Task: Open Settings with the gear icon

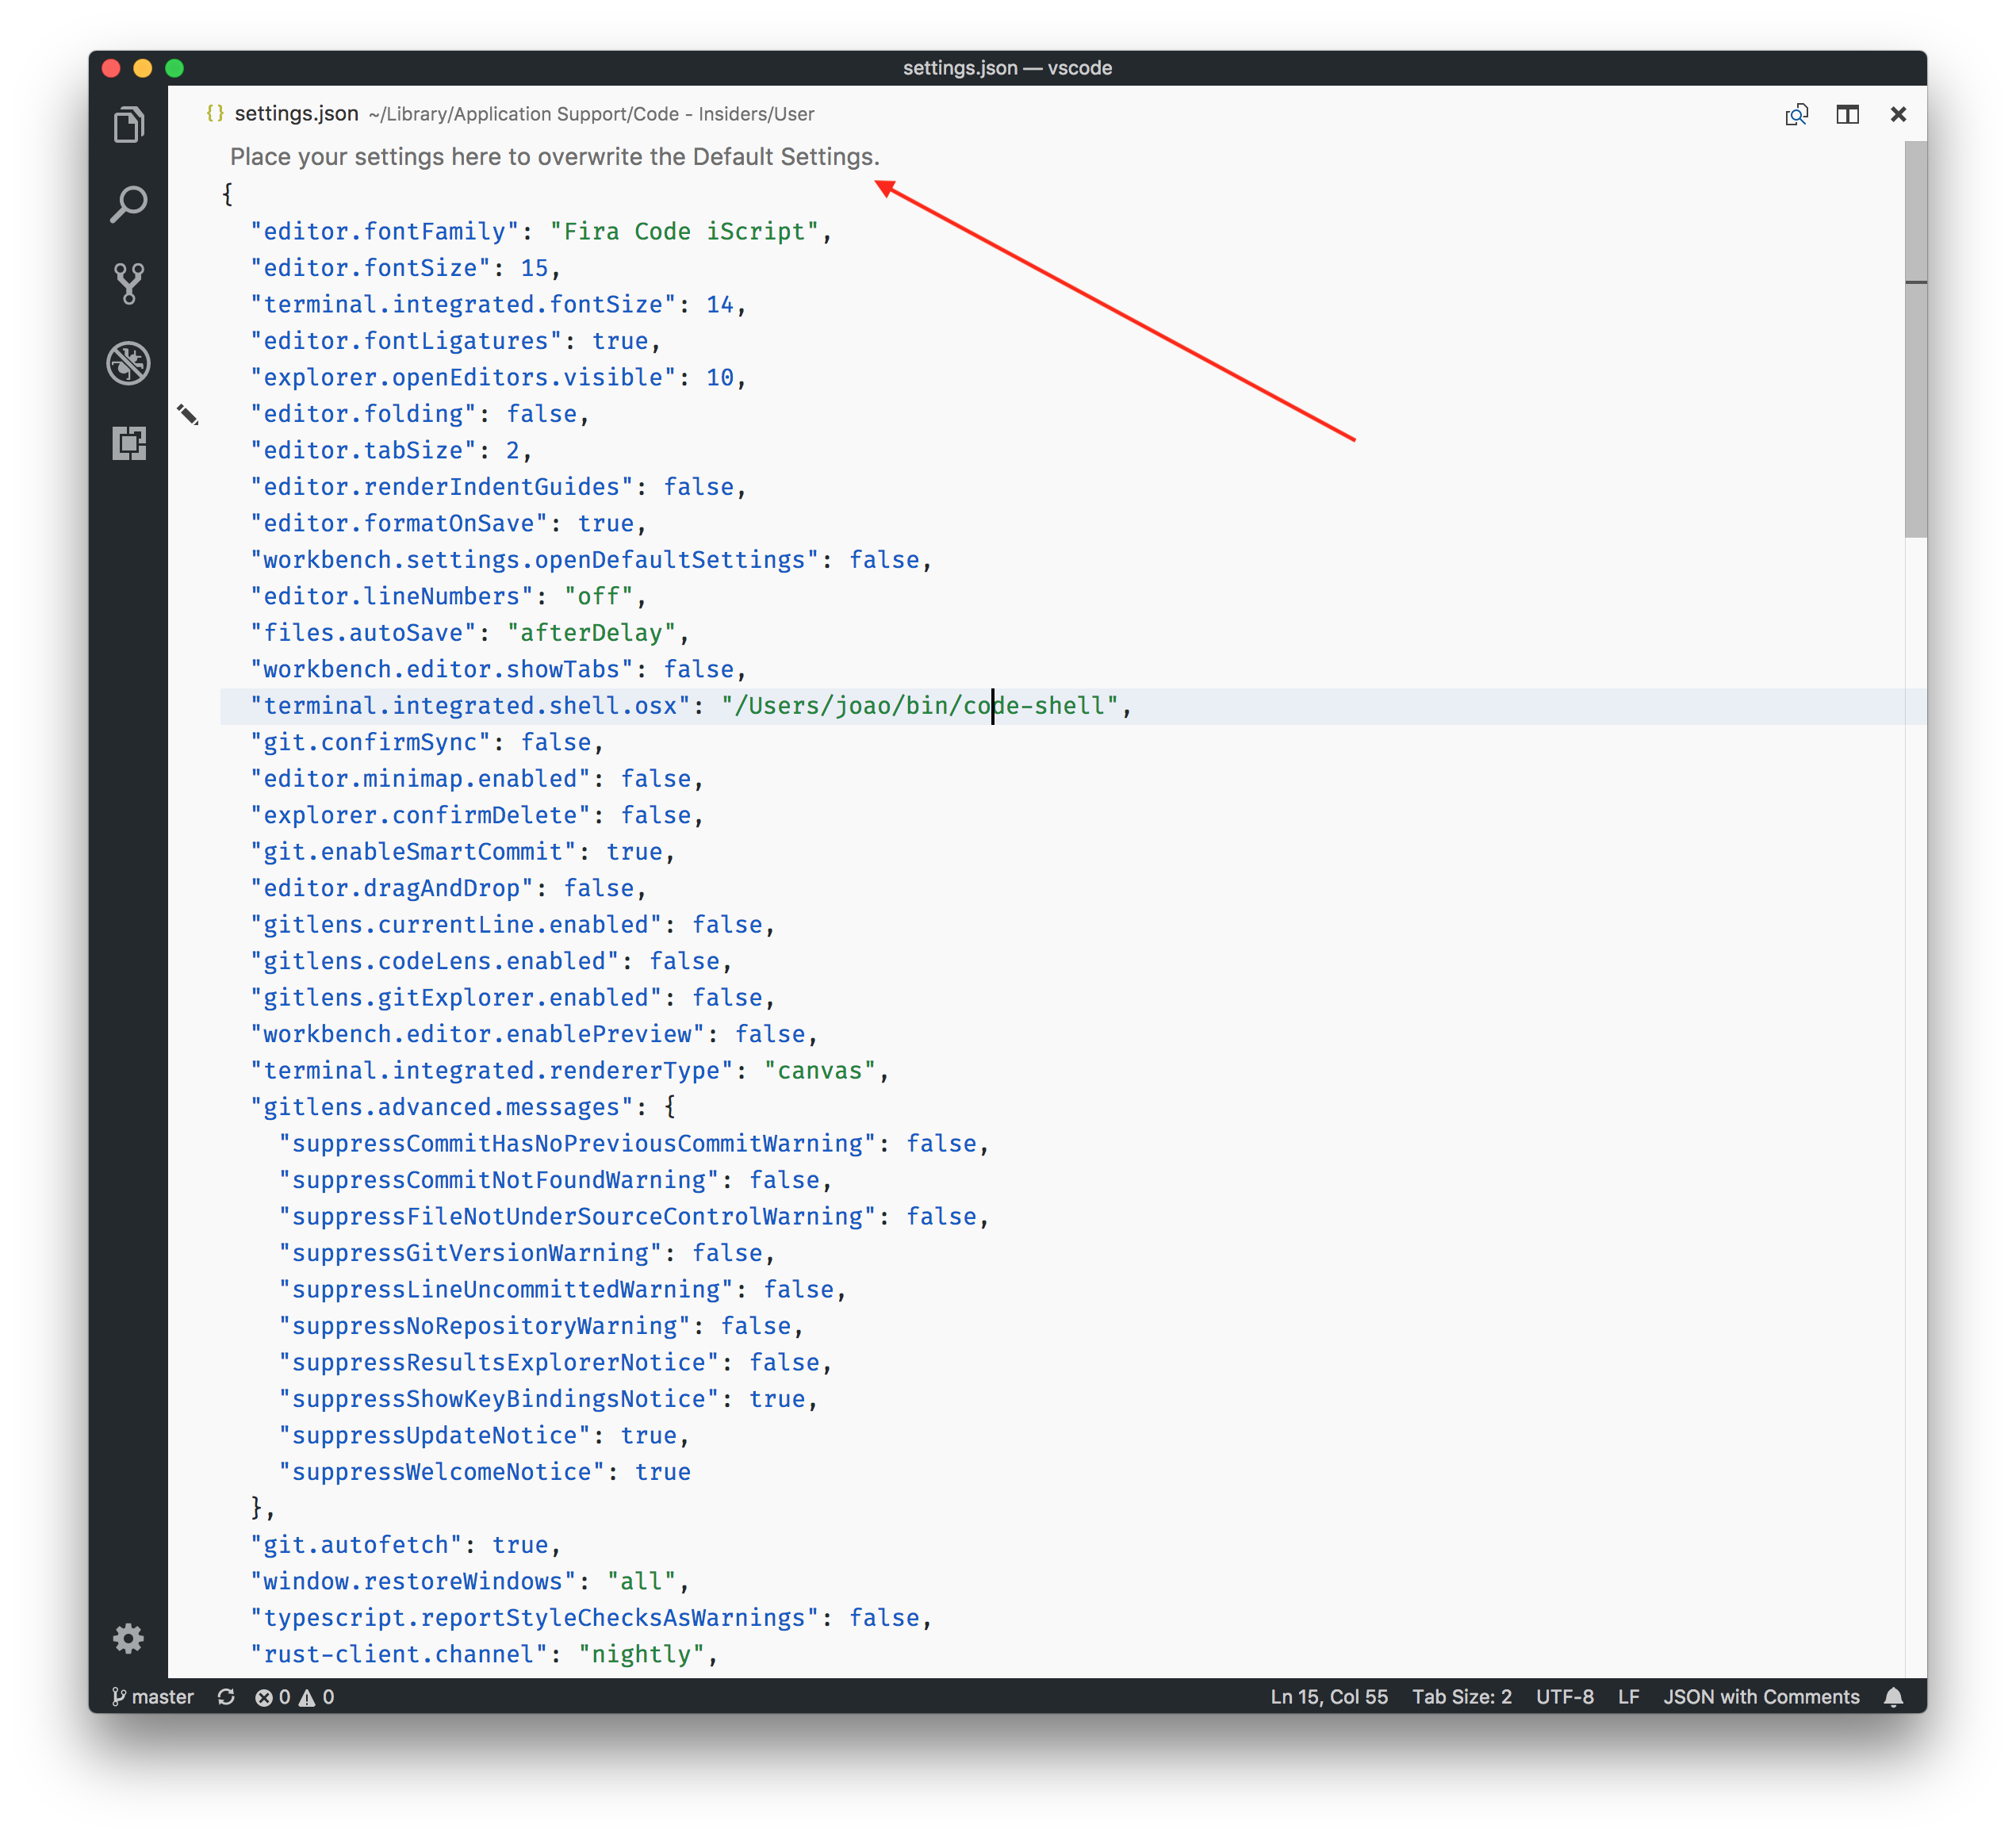Action: point(129,1638)
